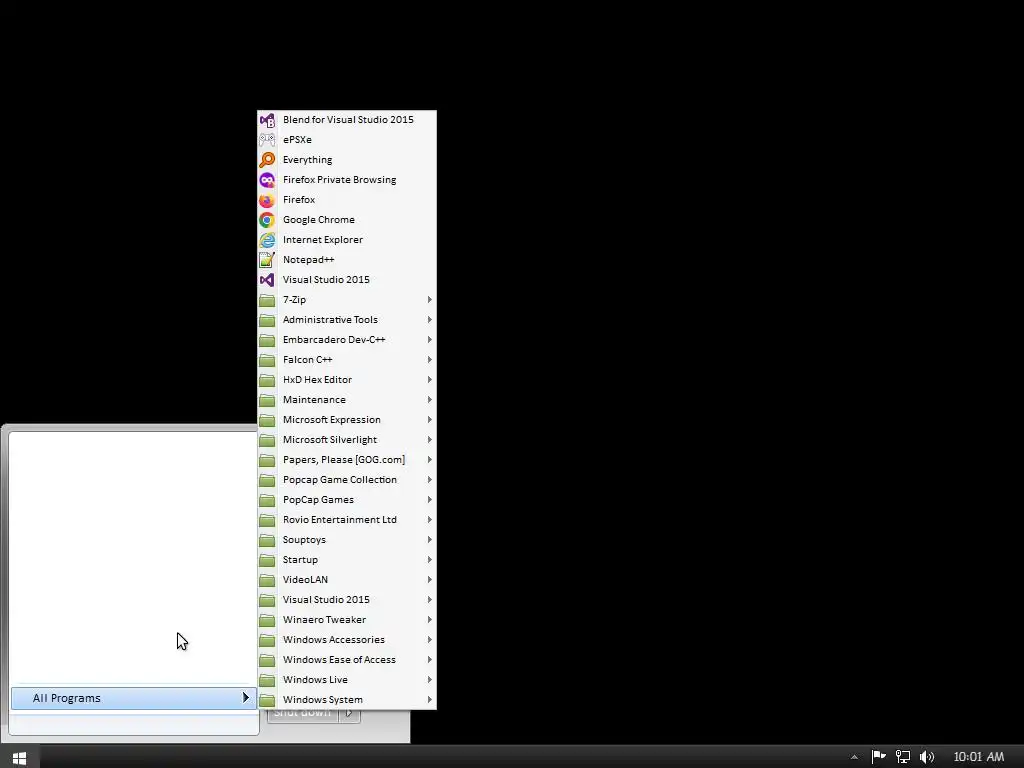Click the purple Visual Studio 2015 app icon
1024x768 pixels.
click(267, 280)
